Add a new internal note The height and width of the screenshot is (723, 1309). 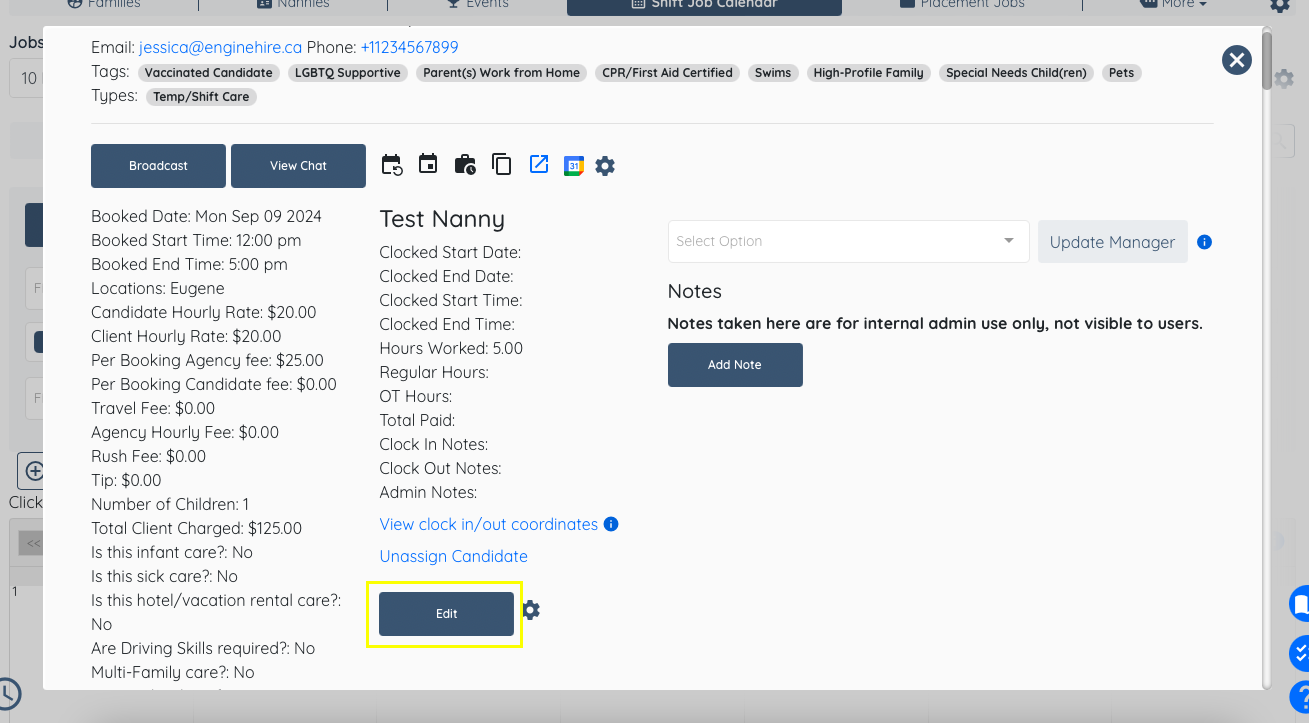(735, 365)
